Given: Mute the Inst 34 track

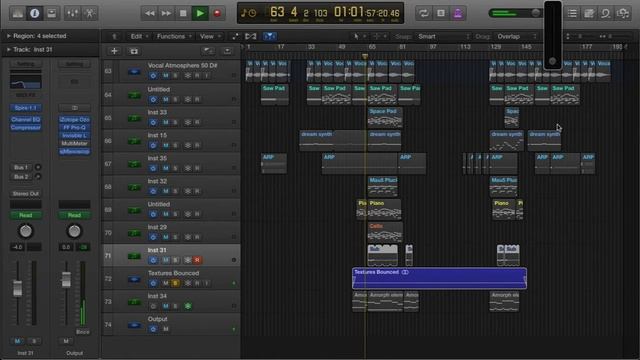Looking at the screenshot, I should [x=166, y=306].
